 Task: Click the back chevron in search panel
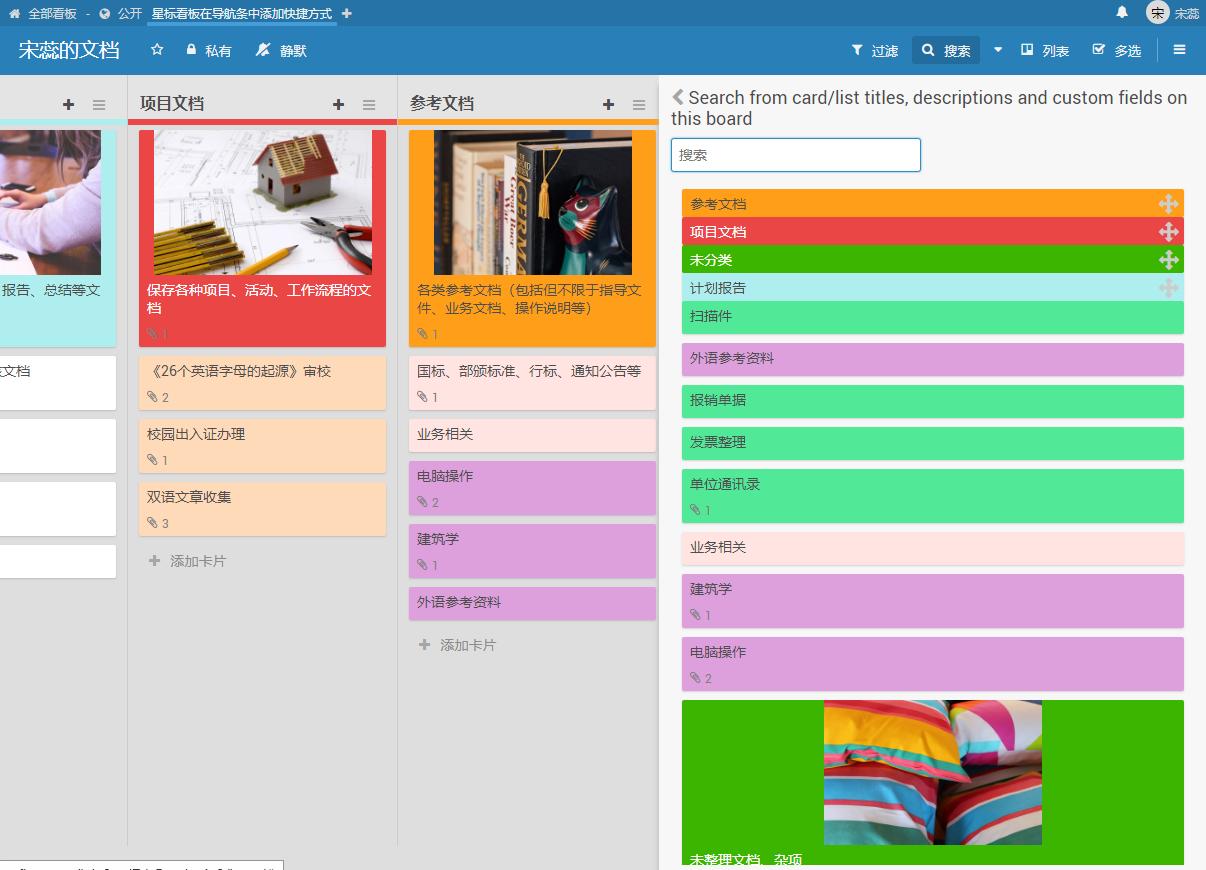[678, 97]
